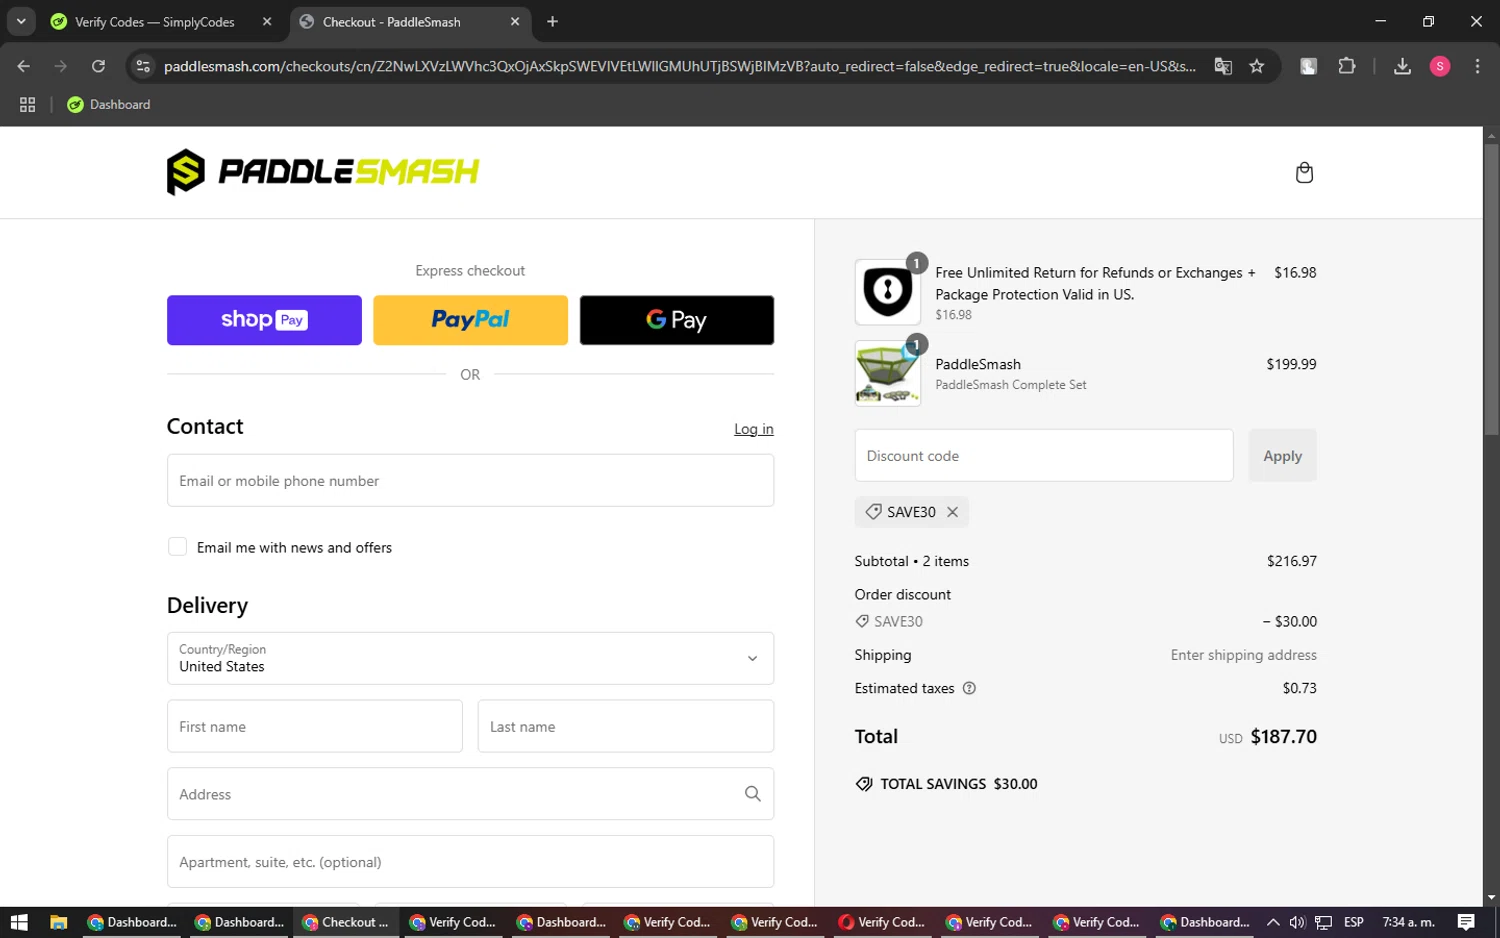Close the Checkout PaddleSmash tab
Image resolution: width=1500 pixels, height=938 pixels.
point(515,21)
